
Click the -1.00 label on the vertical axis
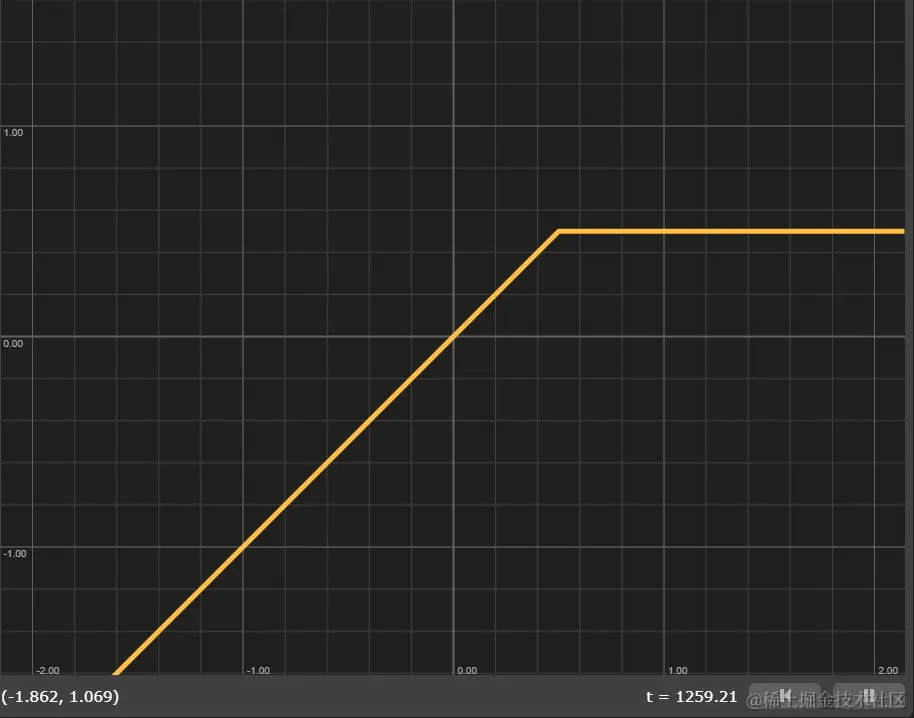pos(15,554)
